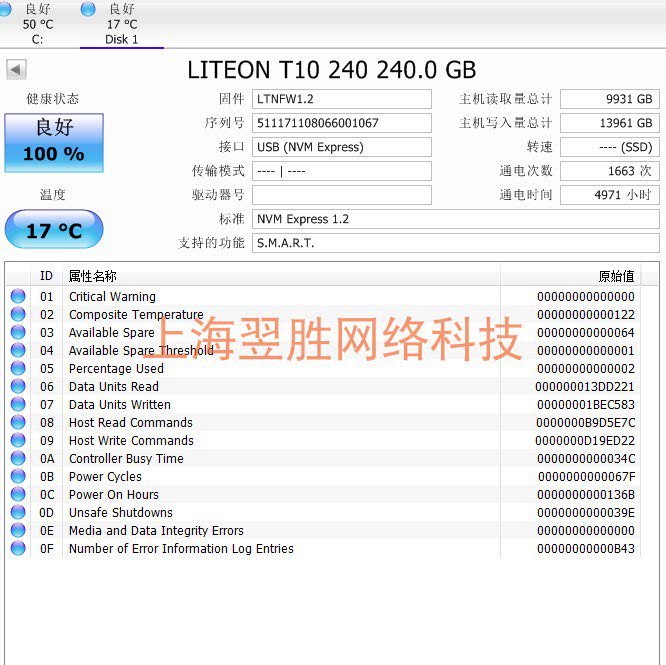
Task: Click status orb for Controller Busy Time row
Action: click(18, 458)
